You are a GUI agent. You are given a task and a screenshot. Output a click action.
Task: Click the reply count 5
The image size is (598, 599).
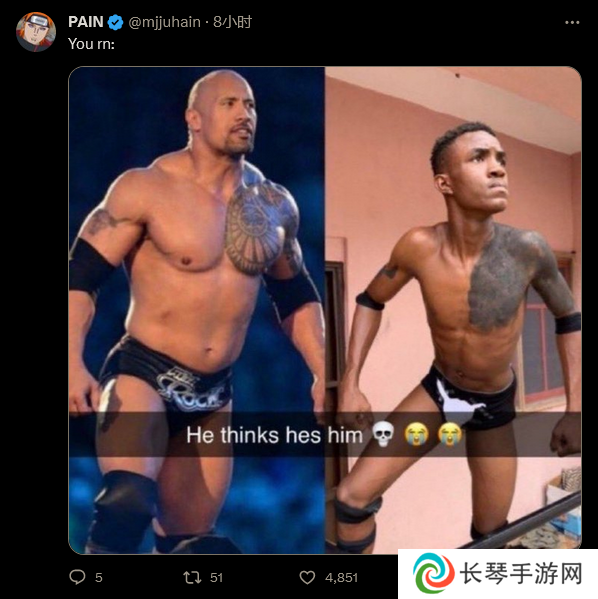click(99, 578)
